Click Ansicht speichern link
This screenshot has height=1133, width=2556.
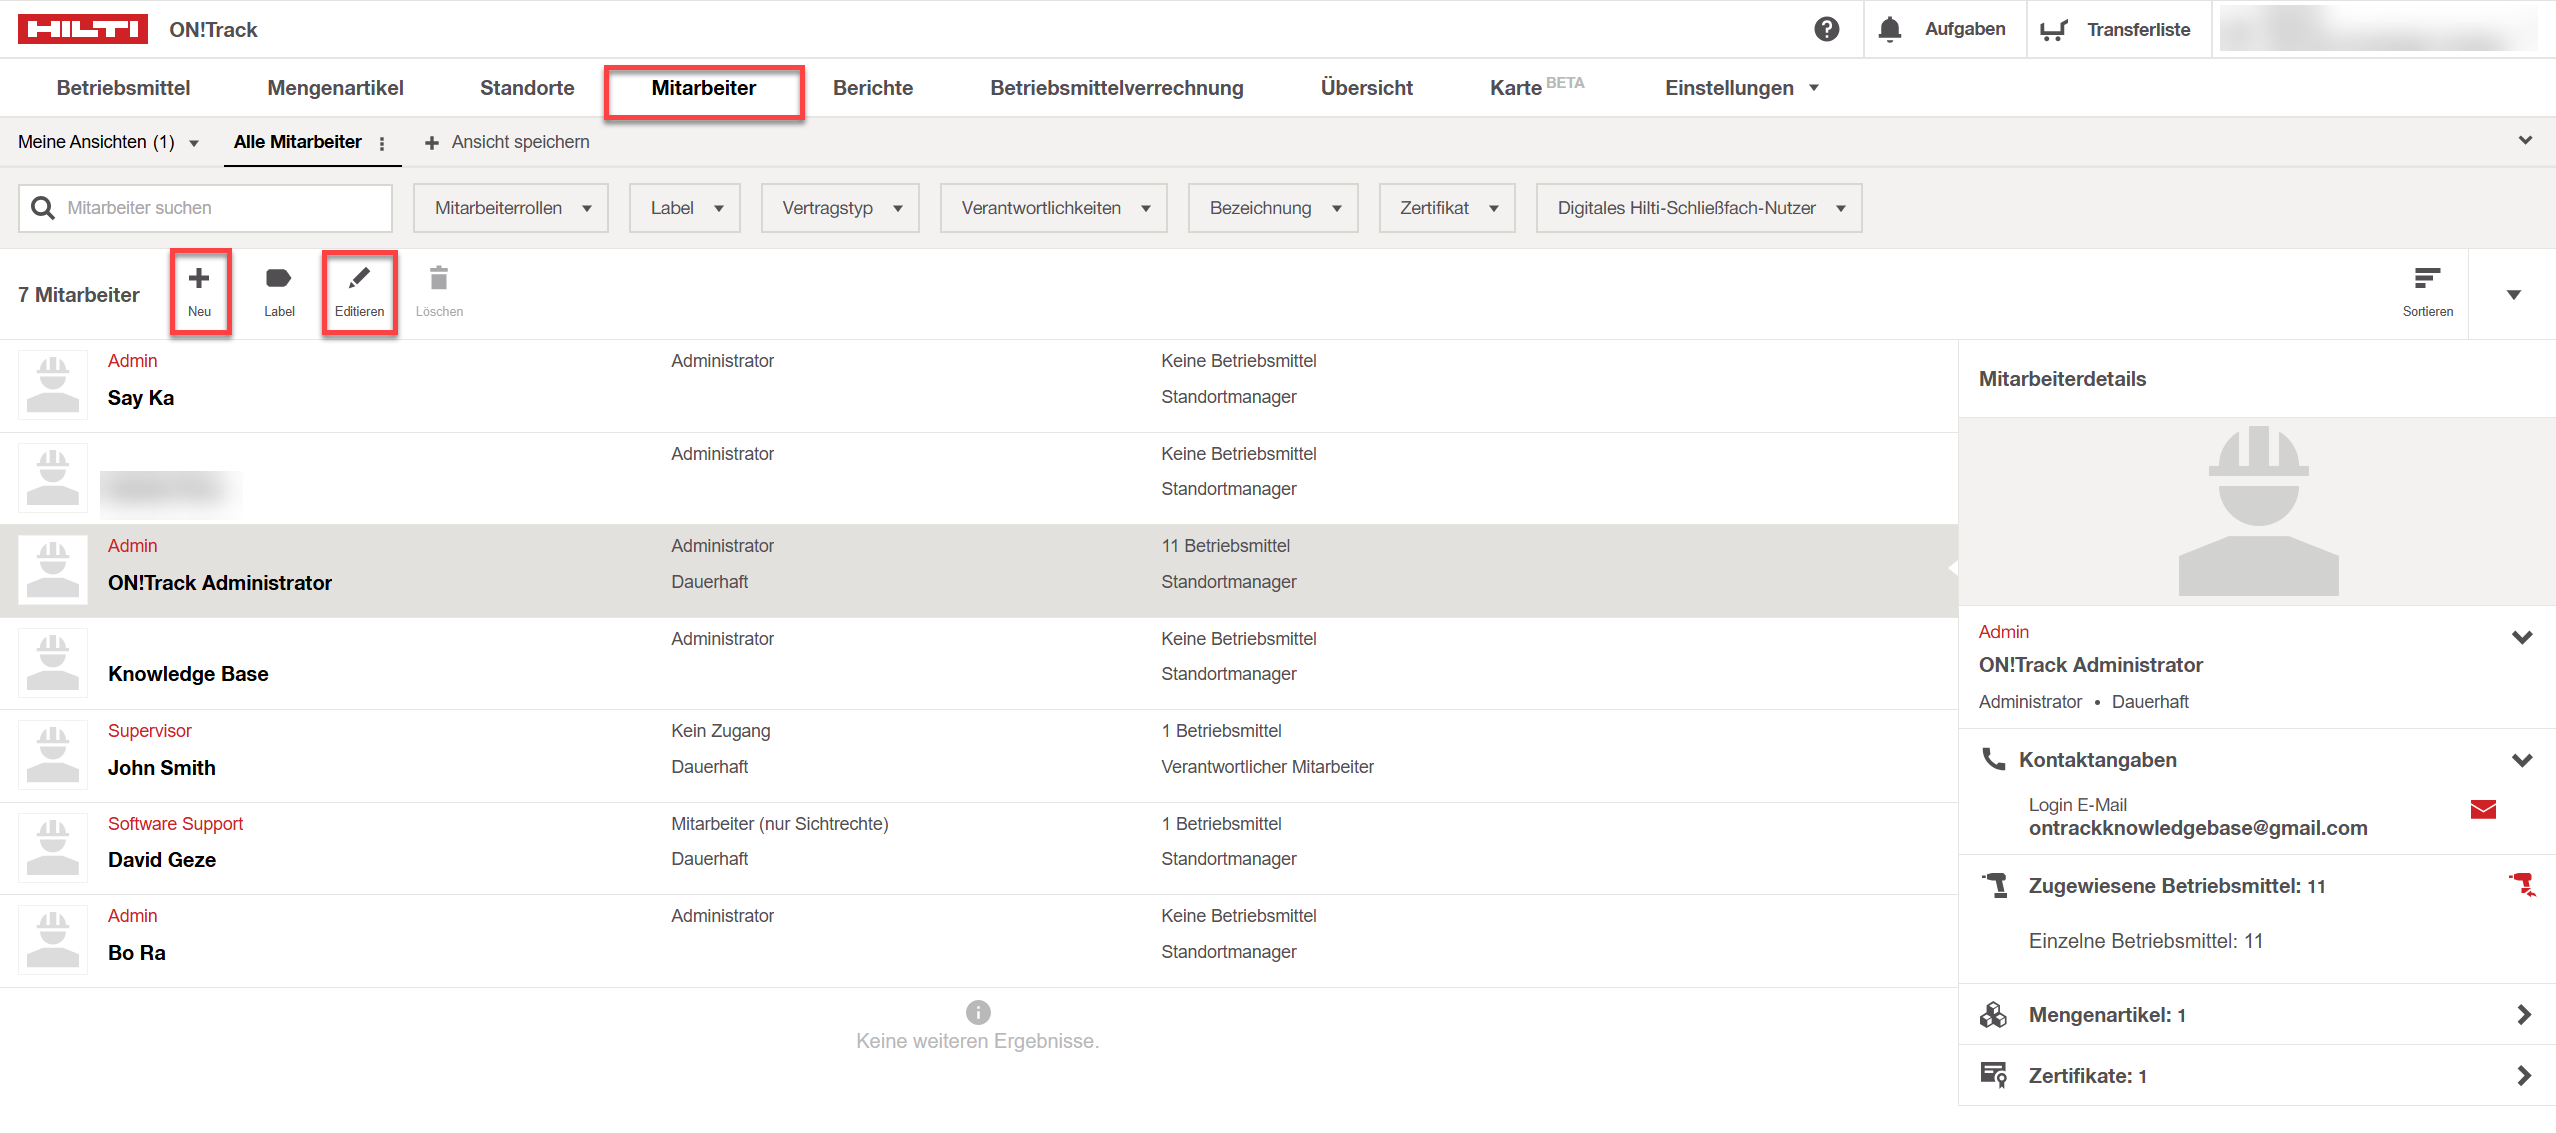(x=520, y=142)
